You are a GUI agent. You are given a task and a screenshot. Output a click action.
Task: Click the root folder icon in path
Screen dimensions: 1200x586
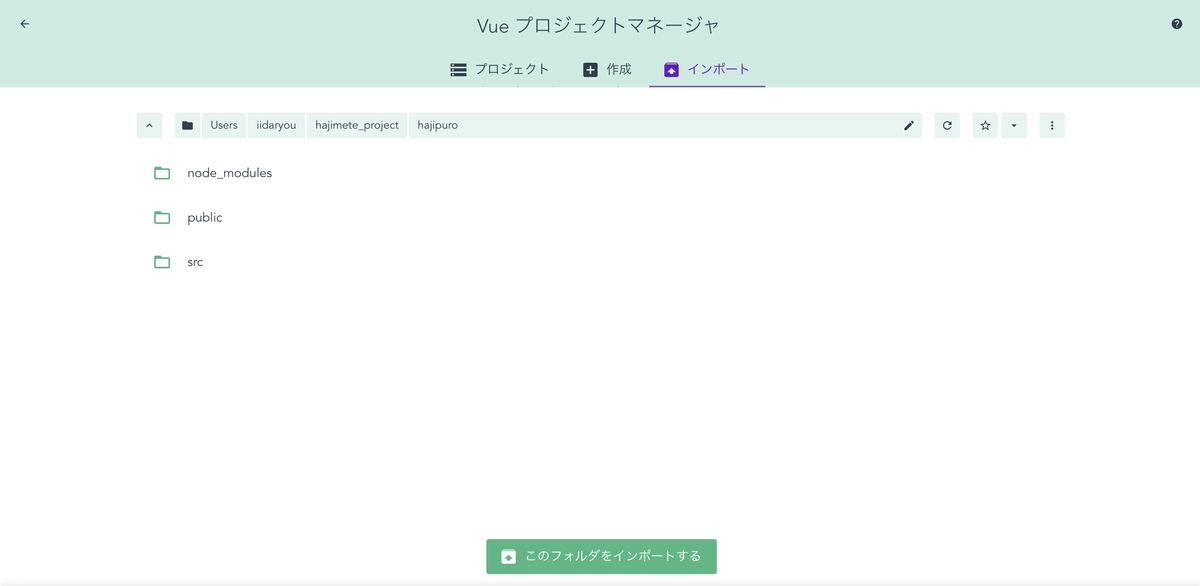click(187, 125)
